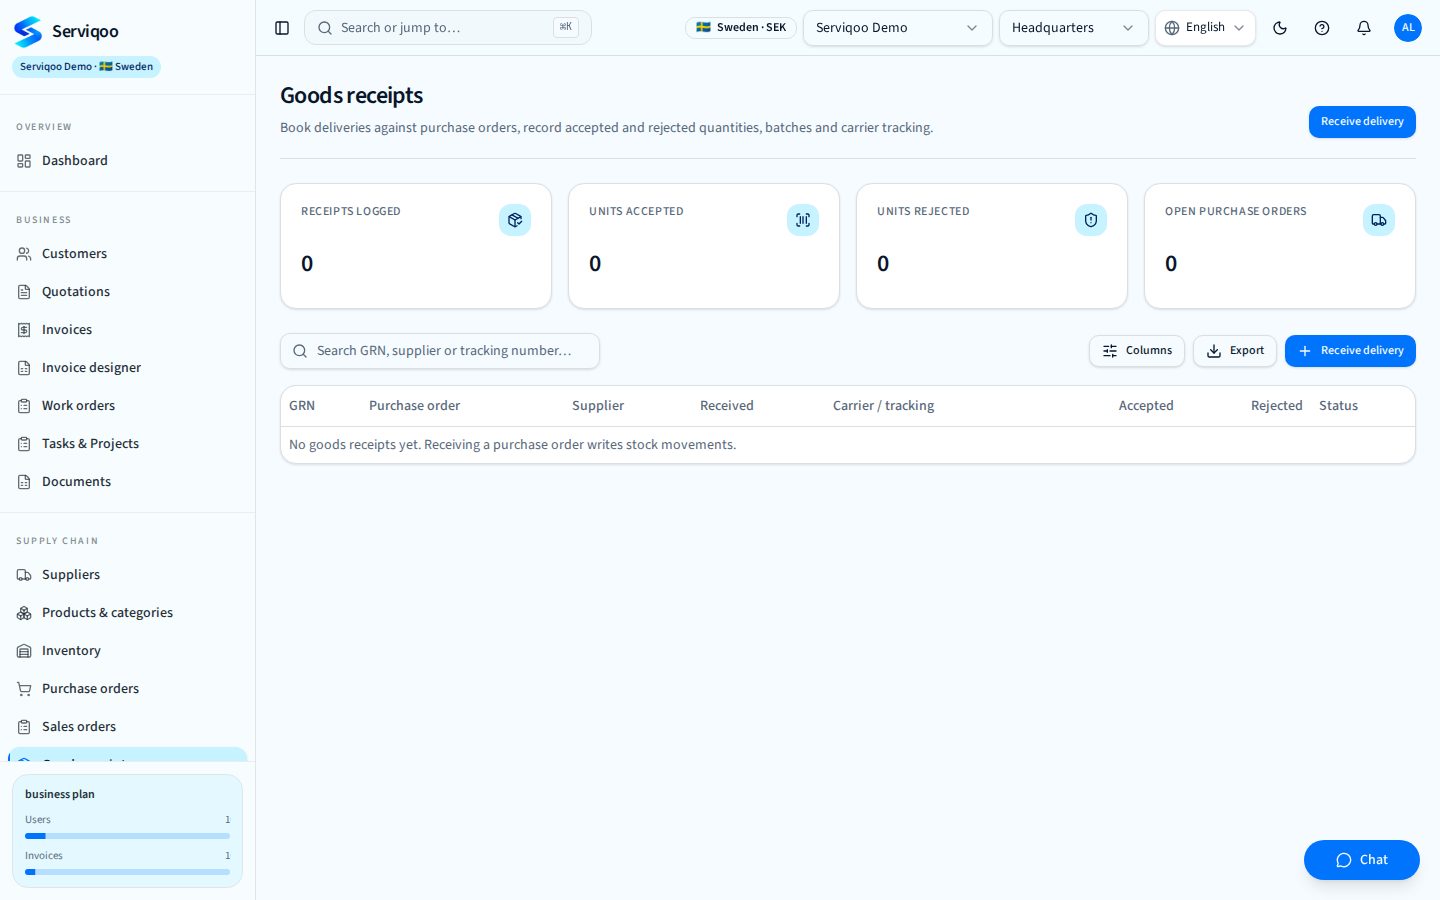Click the Inventory warehouse icon

[x=24, y=651]
